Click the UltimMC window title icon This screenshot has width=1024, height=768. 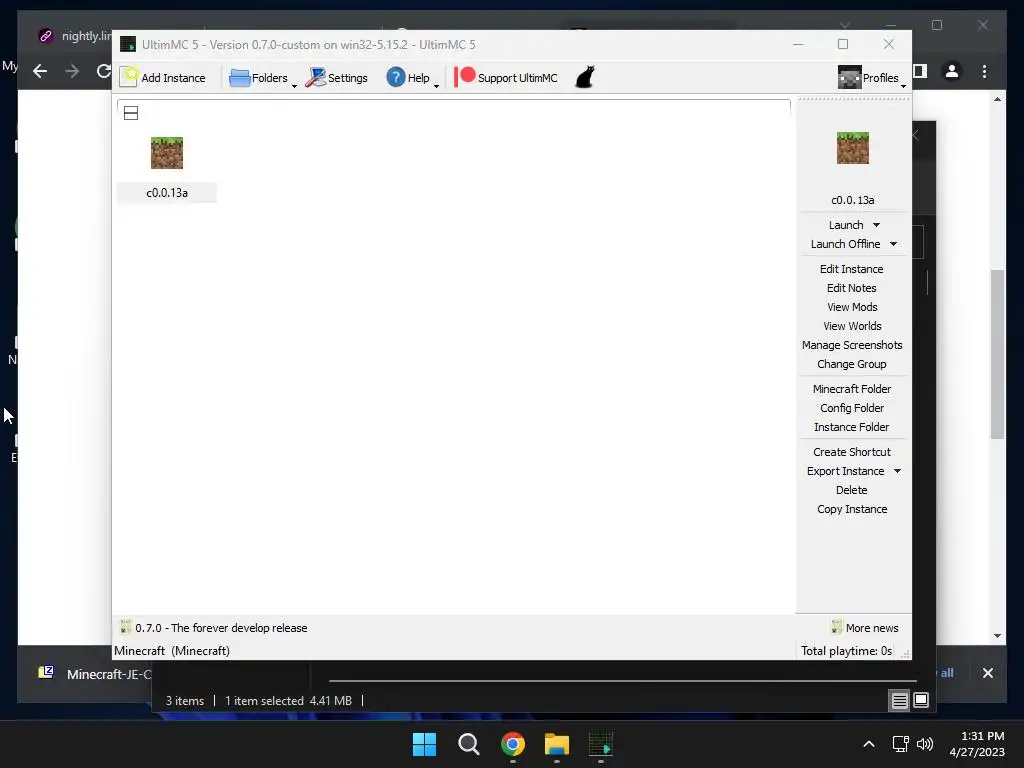pyautogui.click(x=128, y=44)
